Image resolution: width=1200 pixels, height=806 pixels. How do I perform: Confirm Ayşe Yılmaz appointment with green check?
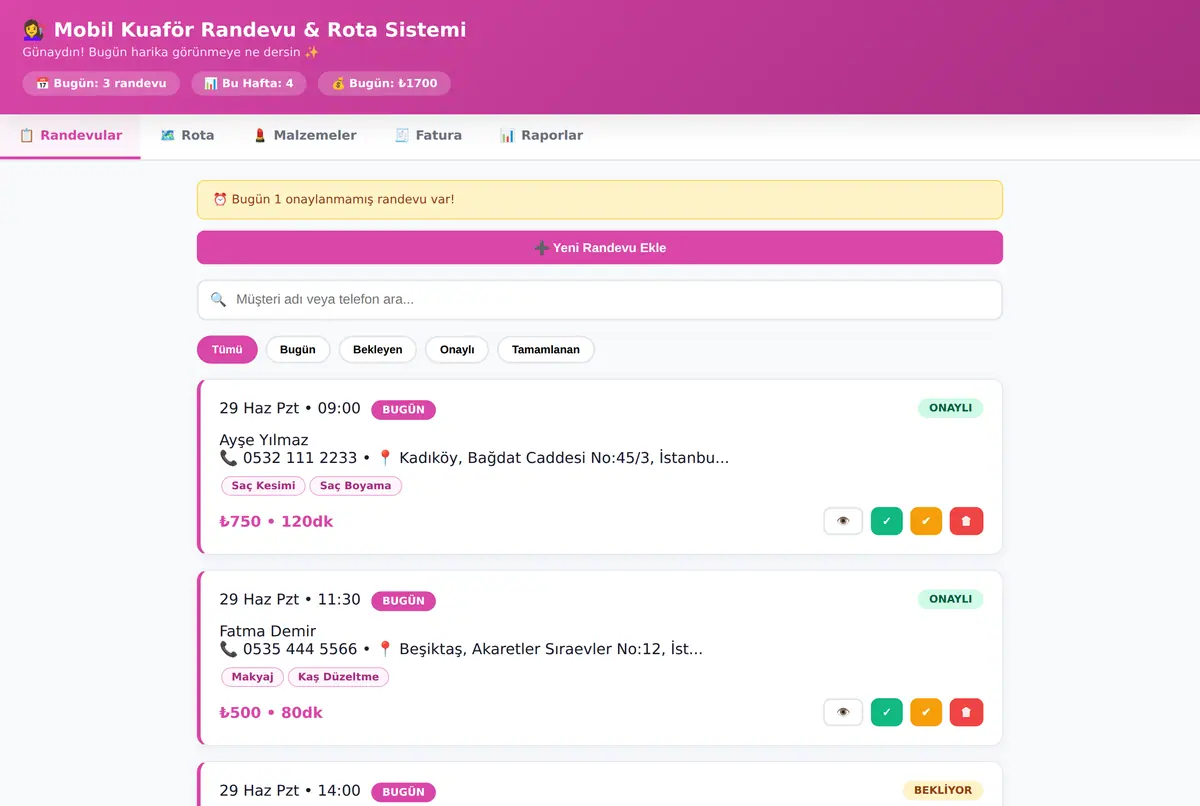pyautogui.click(x=887, y=521)
